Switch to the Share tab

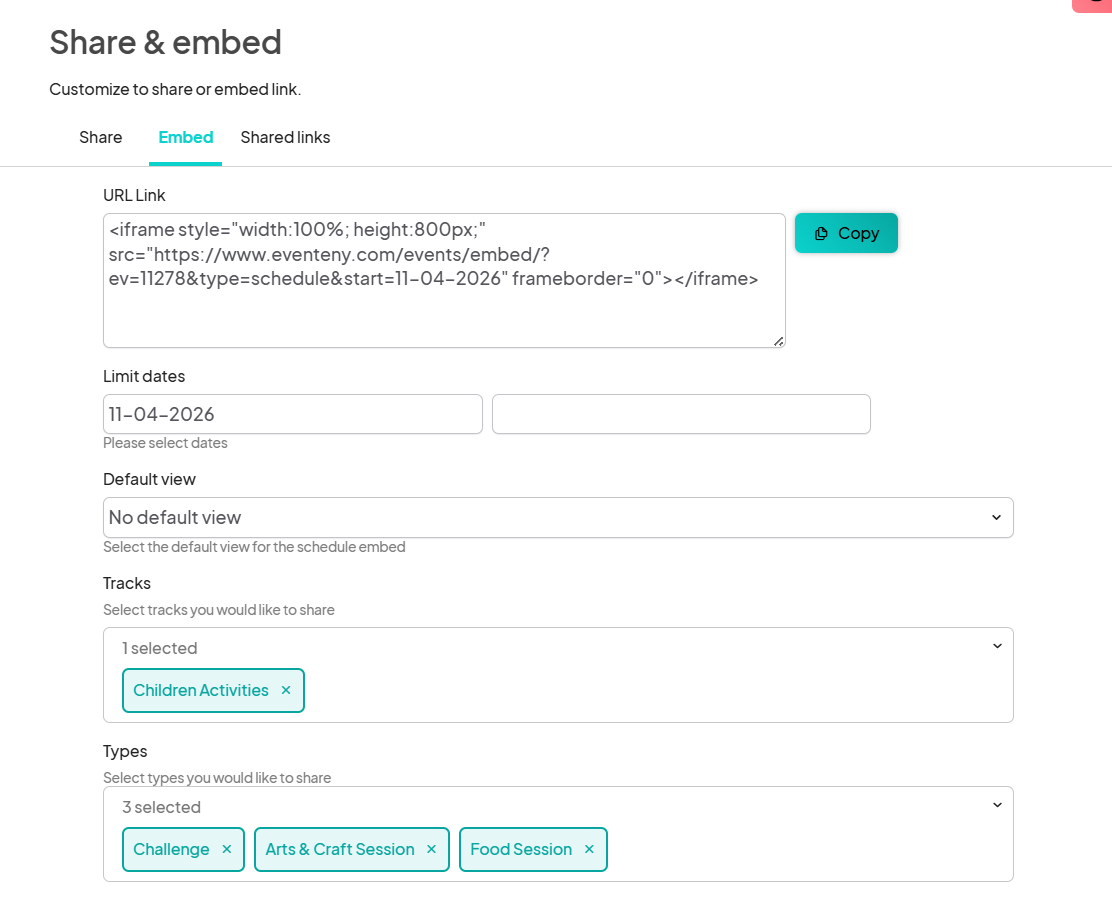[x=101, y=137]
